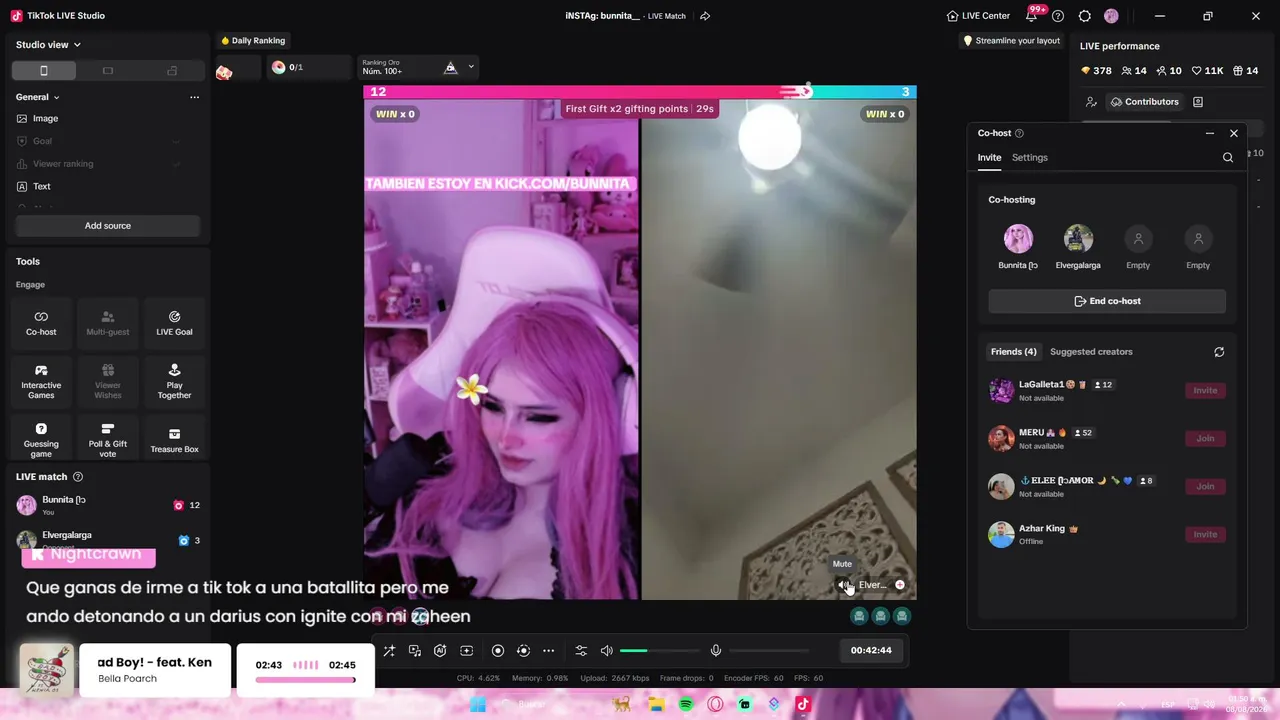Minimize the Co-host panel
The height and width of the screenshot is (720, 1280).
coord(1210,133)
